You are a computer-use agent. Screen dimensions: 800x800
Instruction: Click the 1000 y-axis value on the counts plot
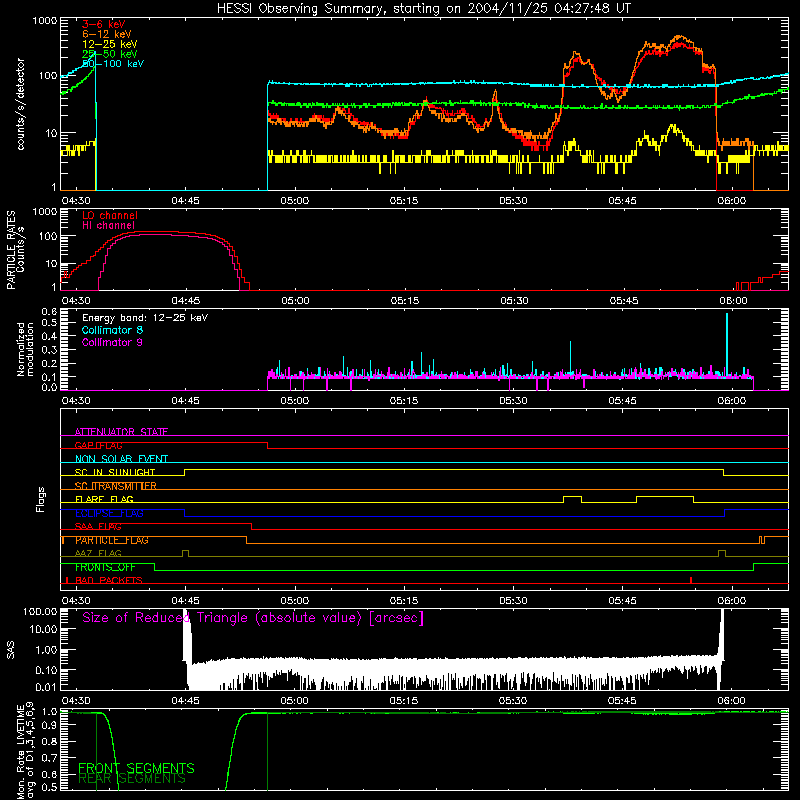pos(45,21)
